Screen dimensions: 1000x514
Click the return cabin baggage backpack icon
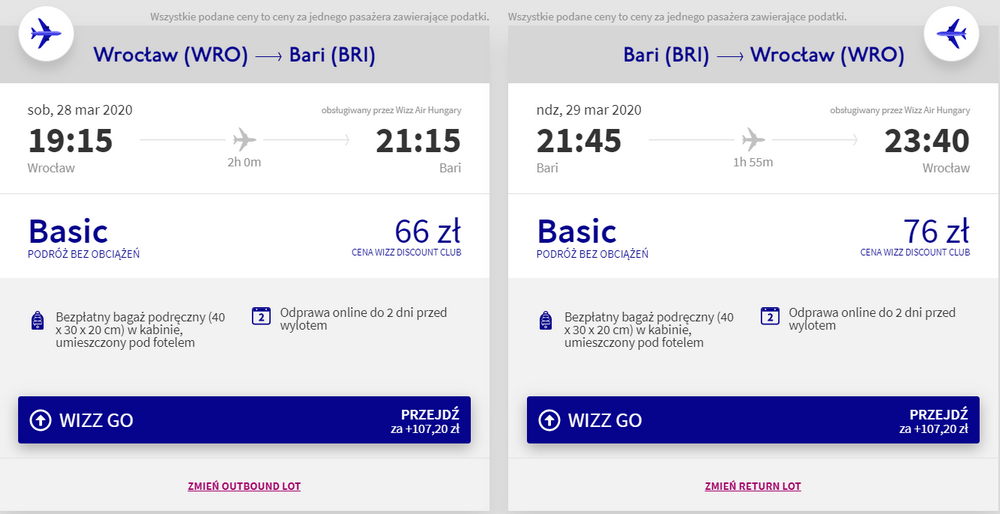click(x=546, y=321)
